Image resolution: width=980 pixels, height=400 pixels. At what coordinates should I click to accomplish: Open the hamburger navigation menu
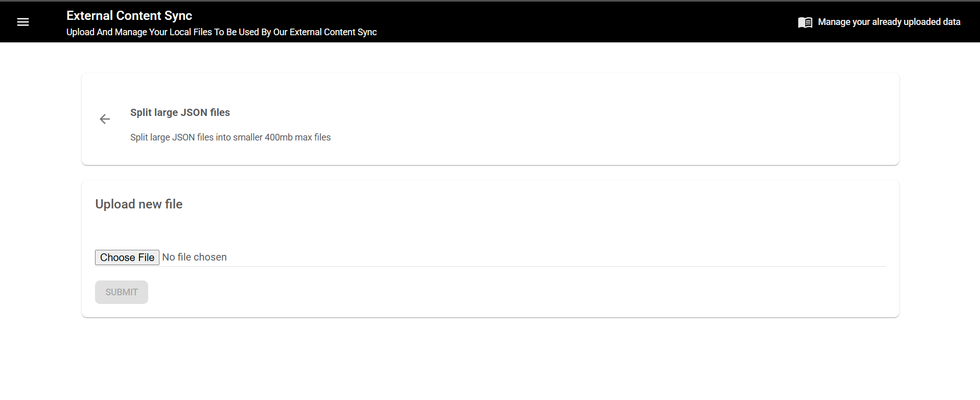[x=23, y=22]
